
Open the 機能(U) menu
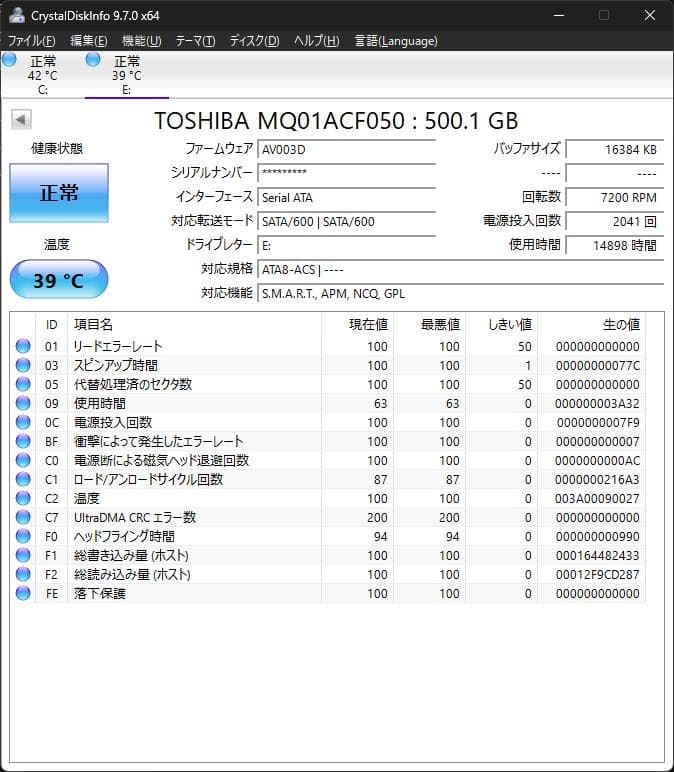[142, 41]
